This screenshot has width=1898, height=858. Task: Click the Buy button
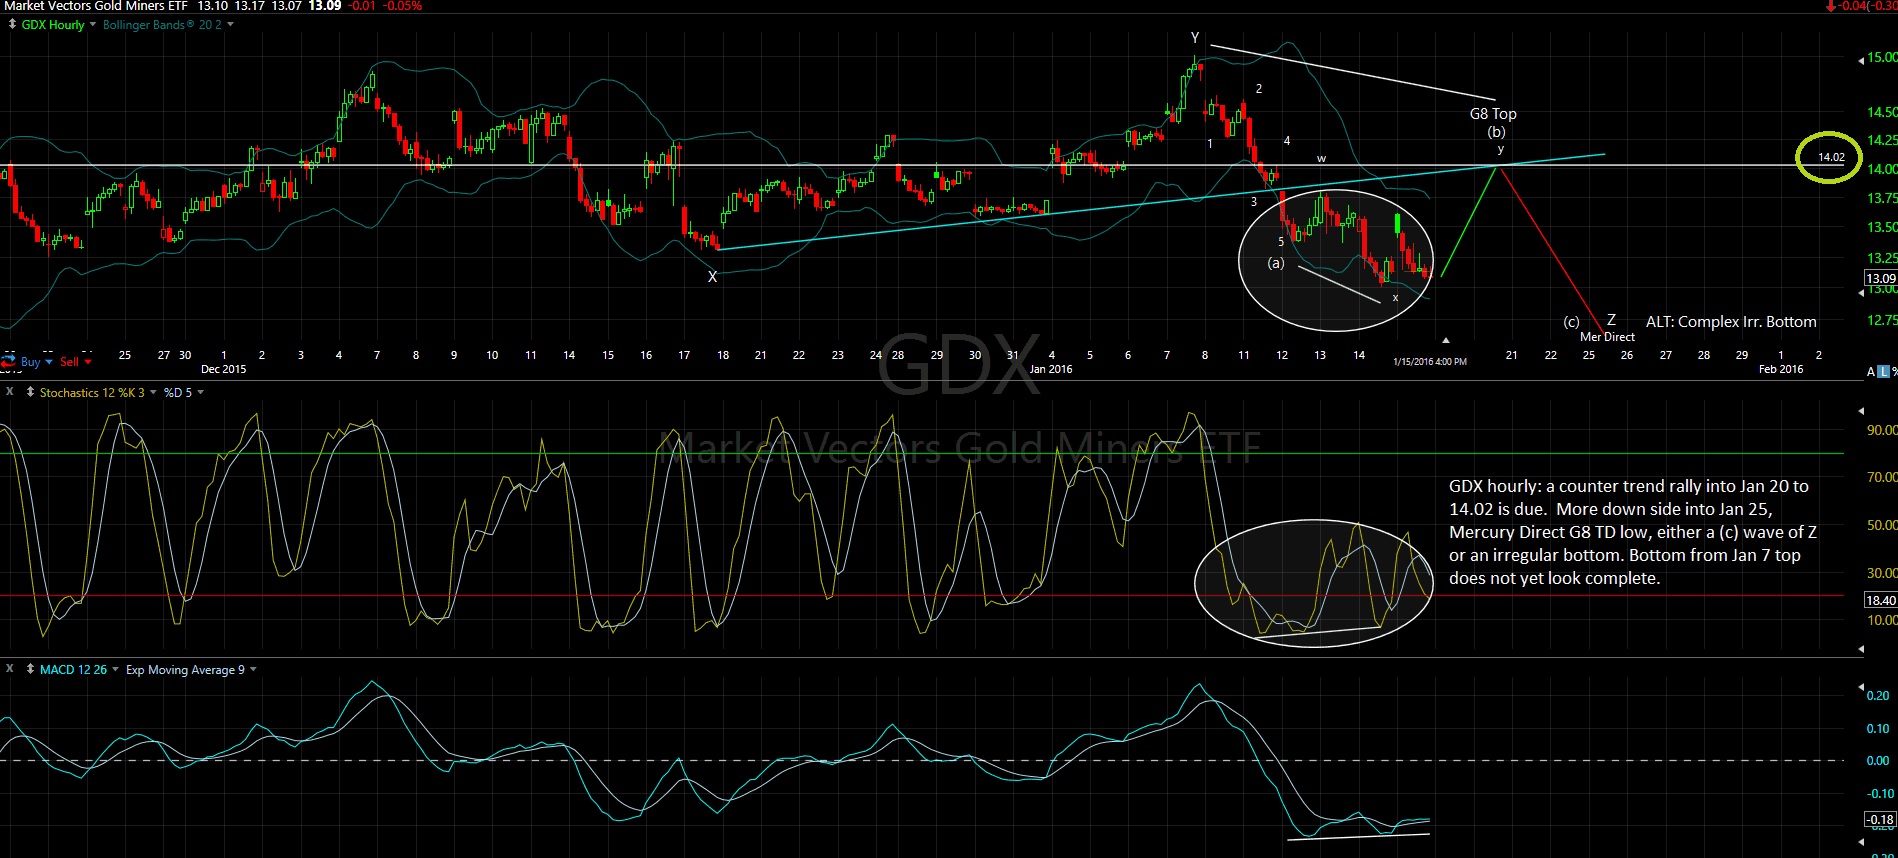click(x=30, y=362)
